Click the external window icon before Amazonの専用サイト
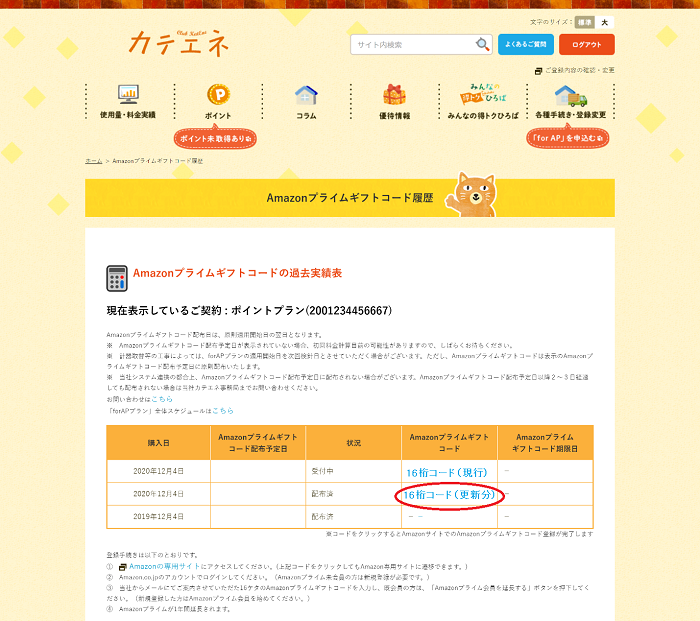The width and height of the screenshot is (700, 621). click(123, 567)
